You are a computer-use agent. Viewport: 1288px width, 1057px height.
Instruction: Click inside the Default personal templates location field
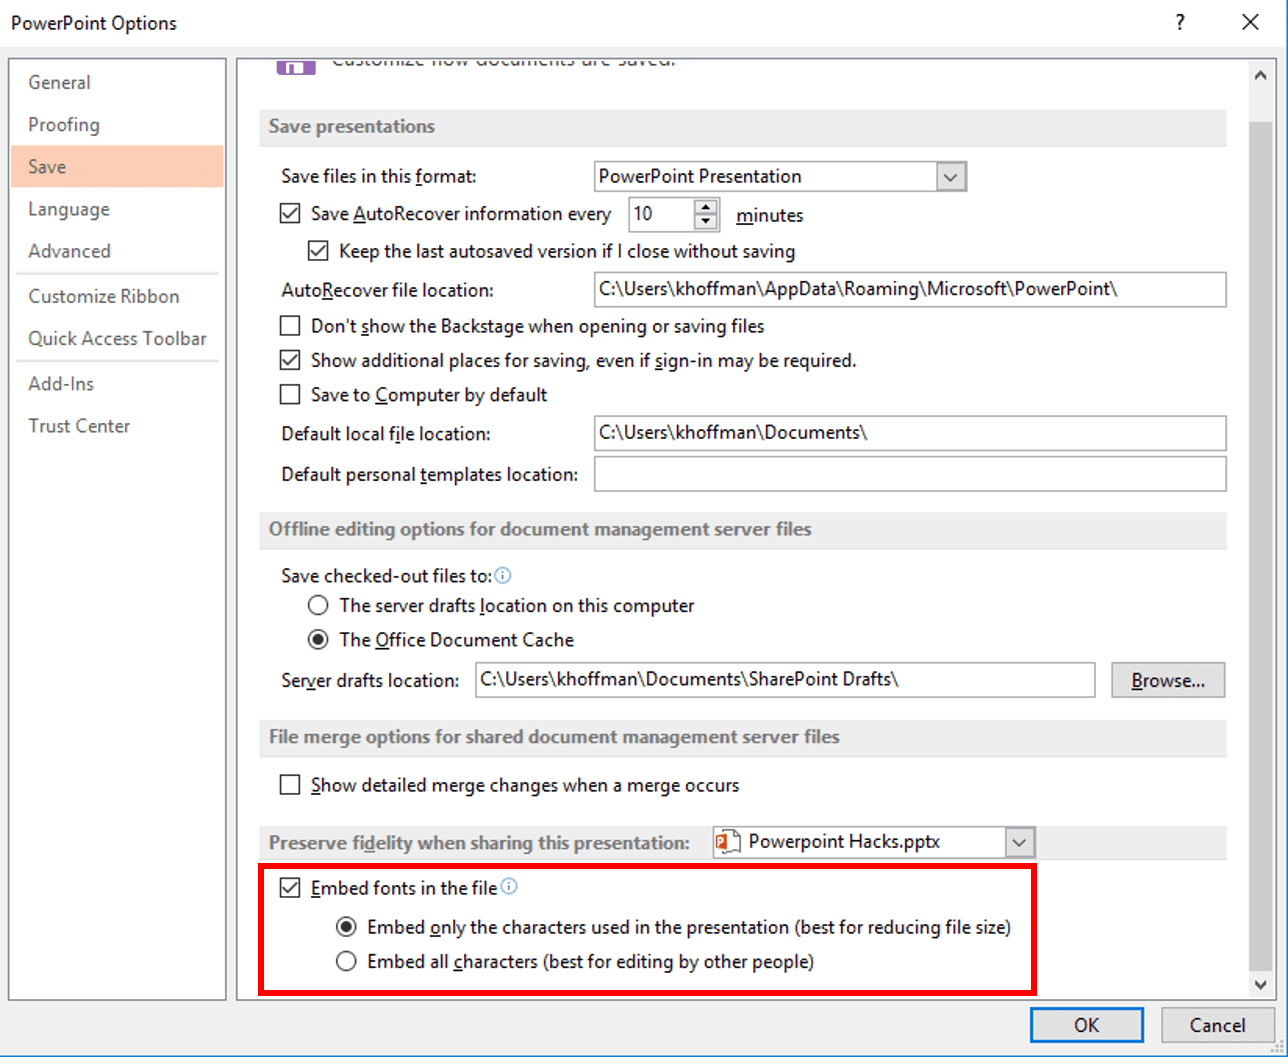900,473
